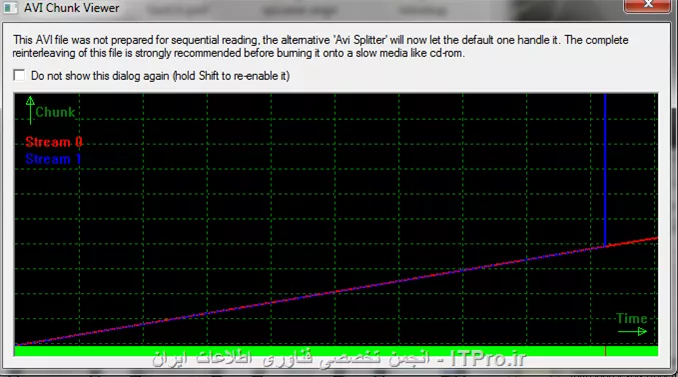Click the ITPro.ir watermark text
The image size is (678, 377).
click(488, 358)
